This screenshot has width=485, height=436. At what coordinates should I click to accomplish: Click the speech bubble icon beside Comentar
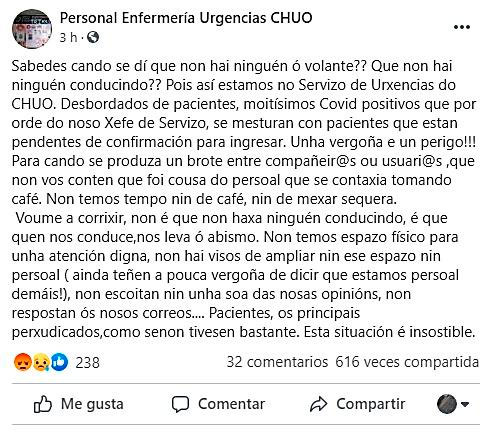pyautogui.click(x=180, y=404)
